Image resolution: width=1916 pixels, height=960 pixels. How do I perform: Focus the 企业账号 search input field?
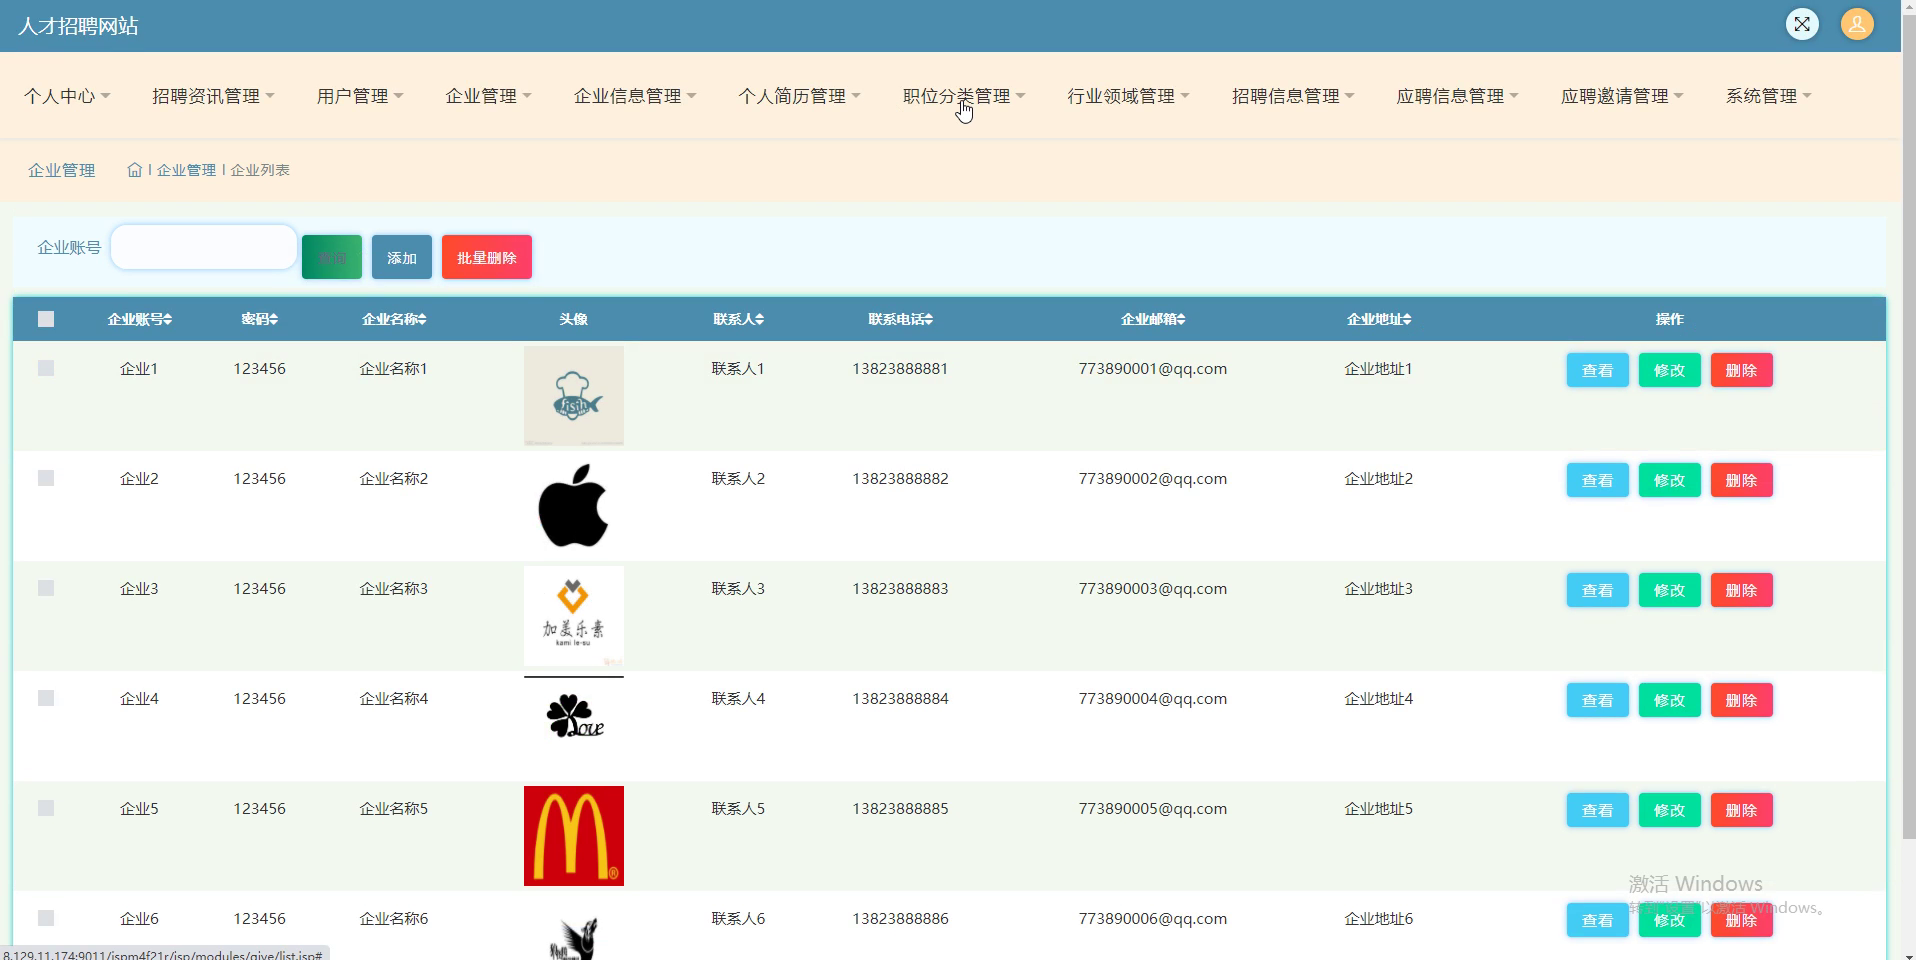204,247
